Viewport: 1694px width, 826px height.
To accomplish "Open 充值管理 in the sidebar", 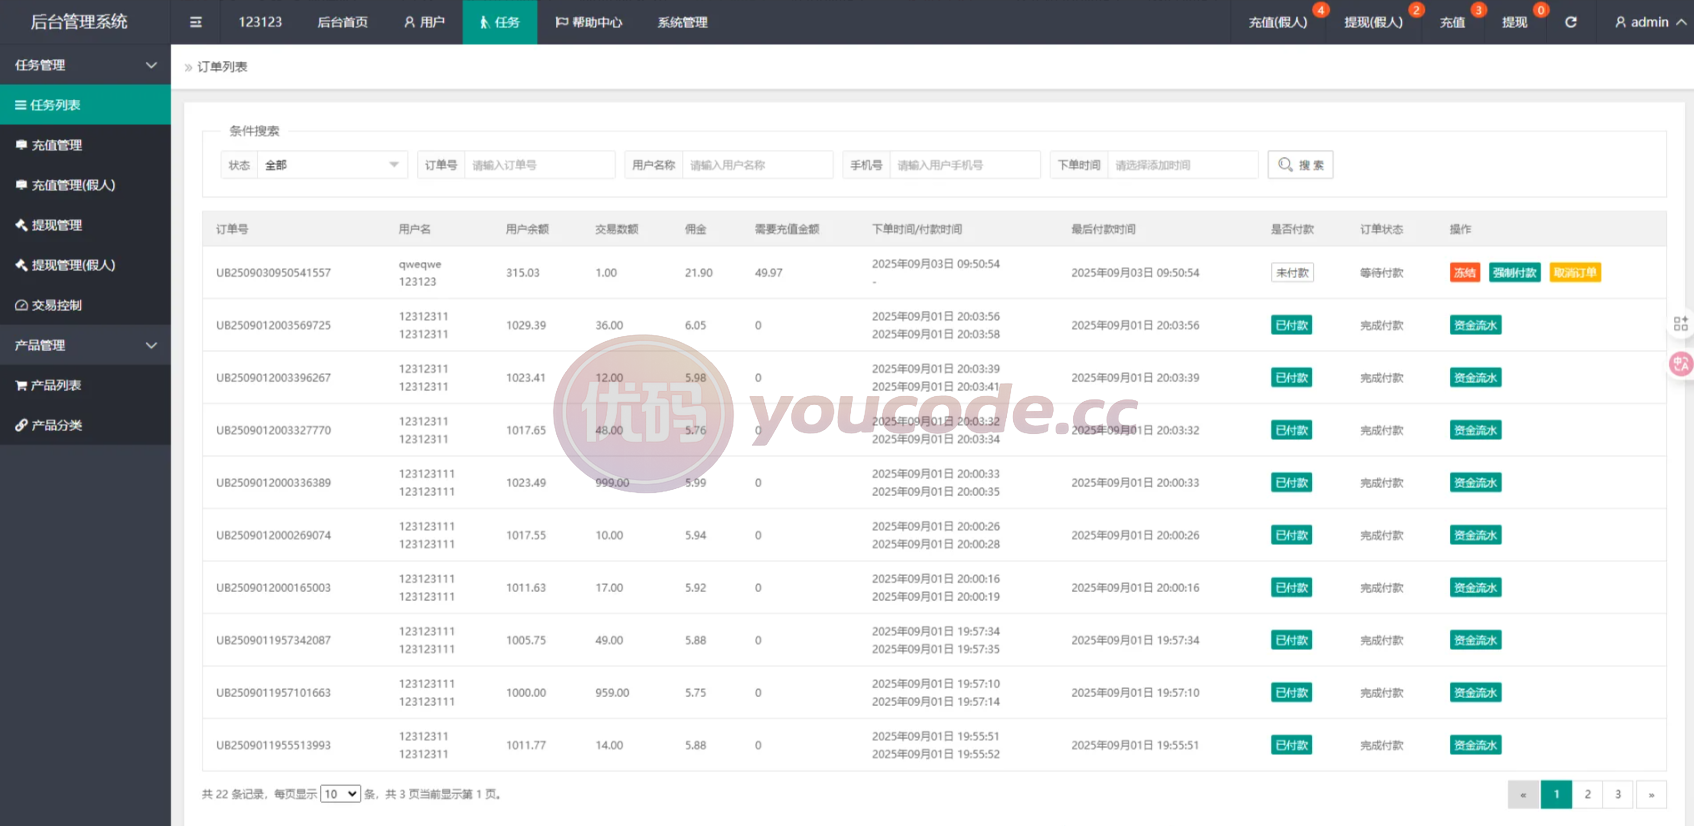I will click(x=85, y=145).
